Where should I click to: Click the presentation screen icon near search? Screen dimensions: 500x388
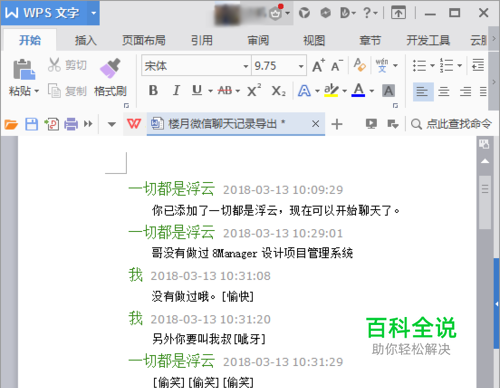pyautogui.click(x=371, y=124)
